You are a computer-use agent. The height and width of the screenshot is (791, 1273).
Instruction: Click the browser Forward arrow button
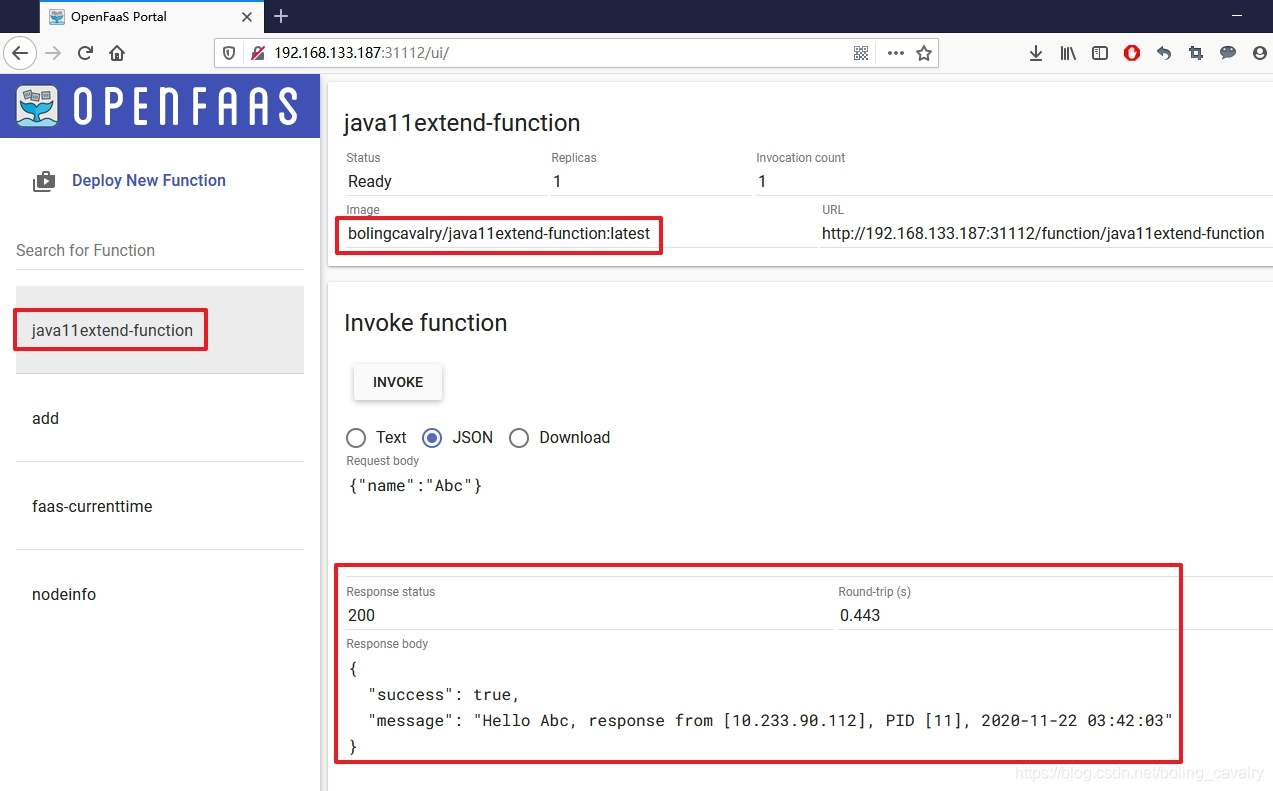pyautogui.click(x=53, y=53)
